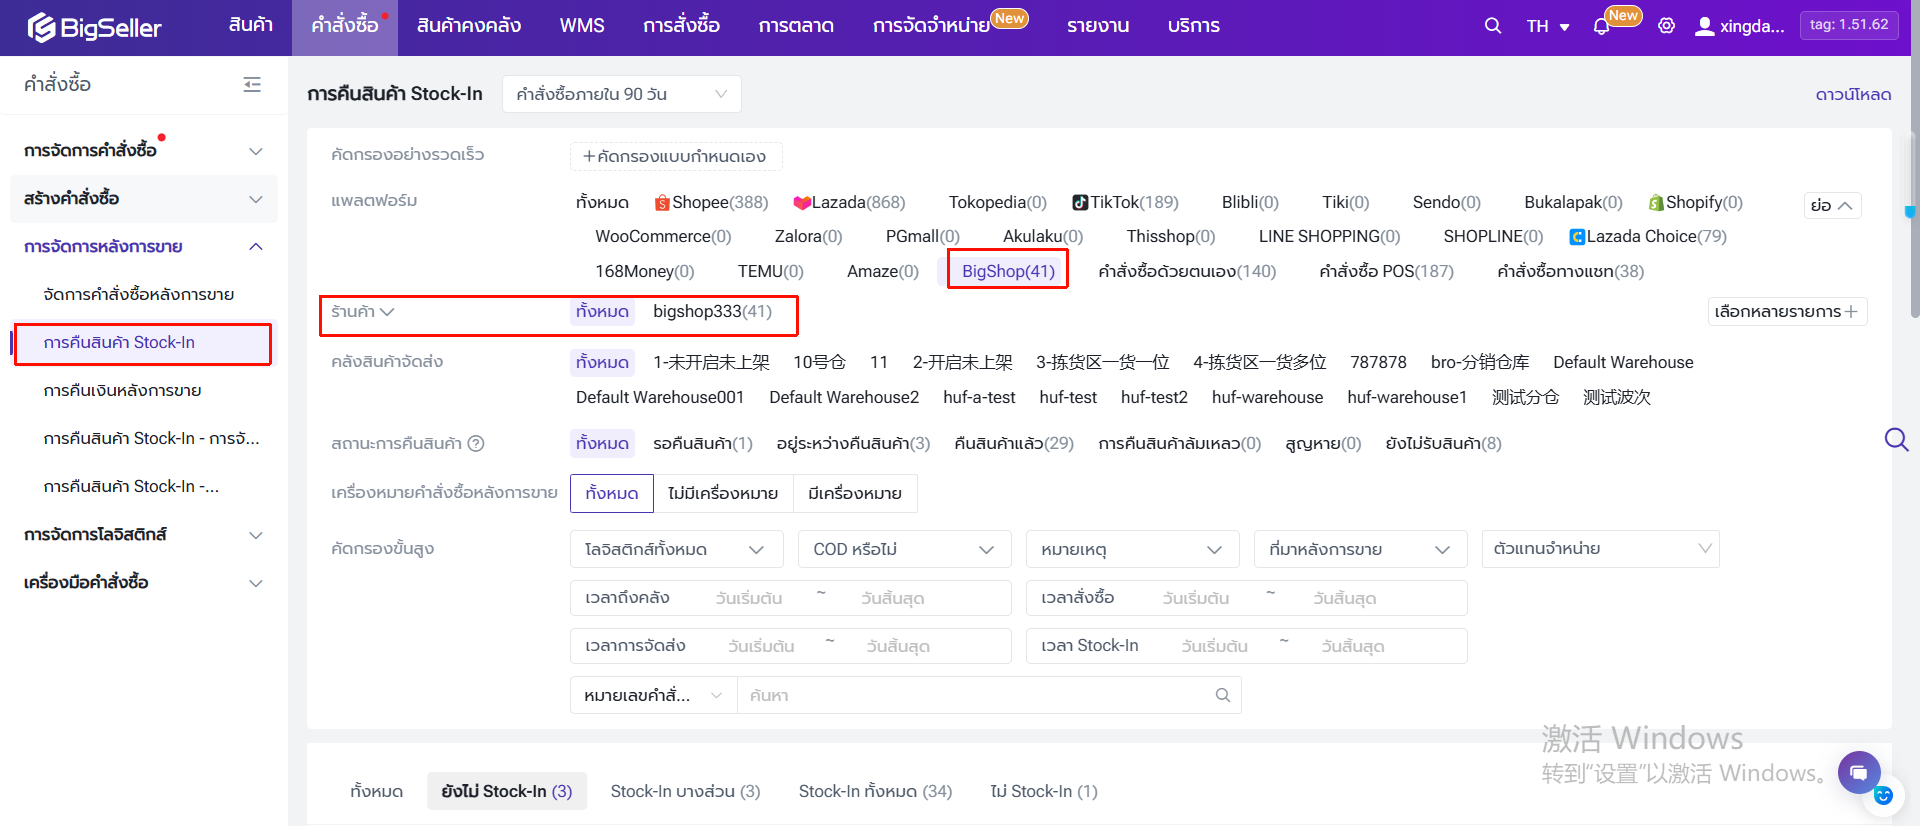
Task: Collapse the sidebar menu icon
Action: pyautogui.click(x=252, y=85)
